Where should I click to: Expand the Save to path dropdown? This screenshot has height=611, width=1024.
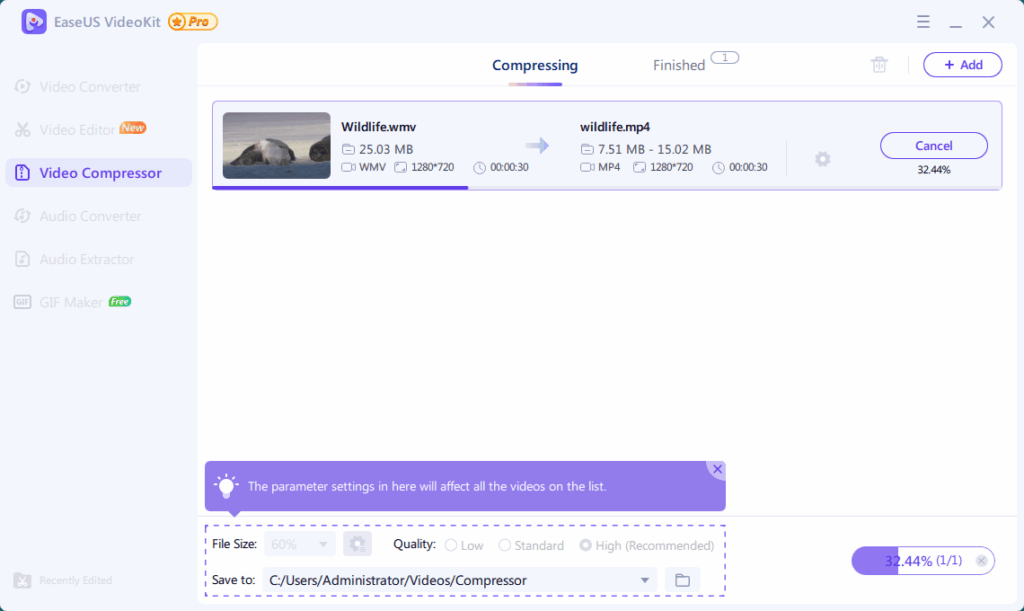tap(644, 580)
